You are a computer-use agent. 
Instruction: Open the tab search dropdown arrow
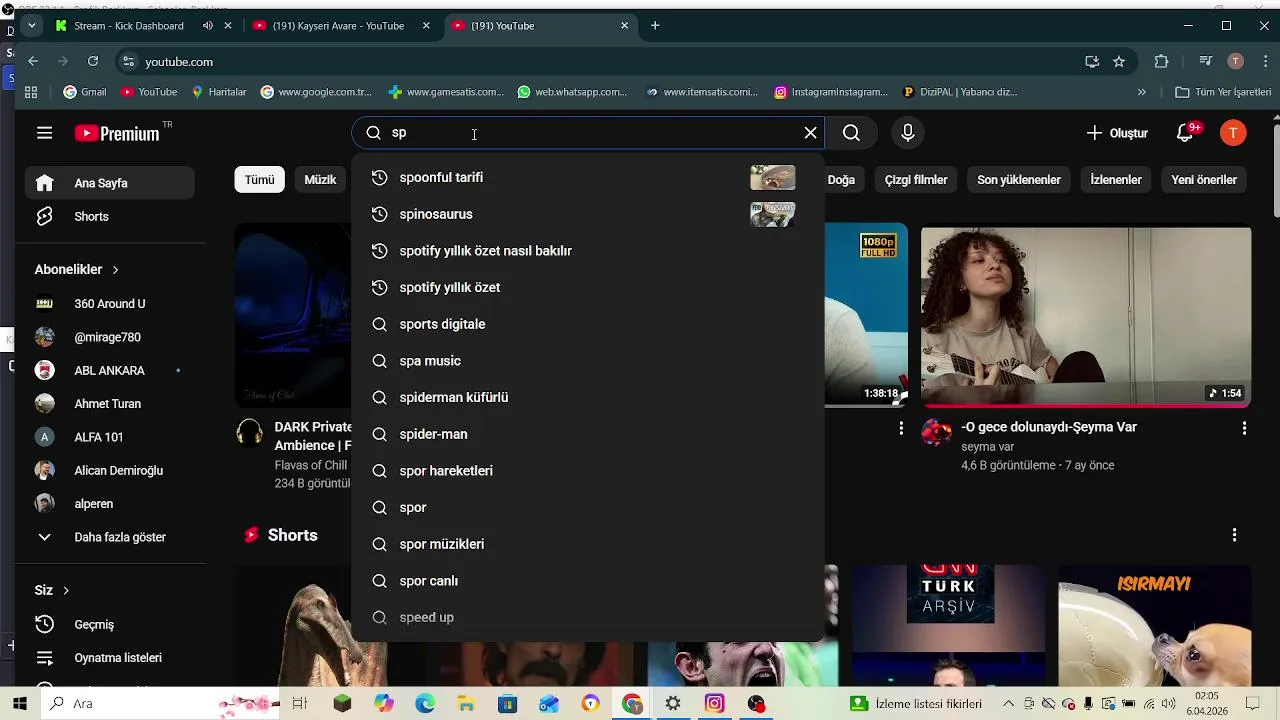pyautogui.click(x=33, y=26)
